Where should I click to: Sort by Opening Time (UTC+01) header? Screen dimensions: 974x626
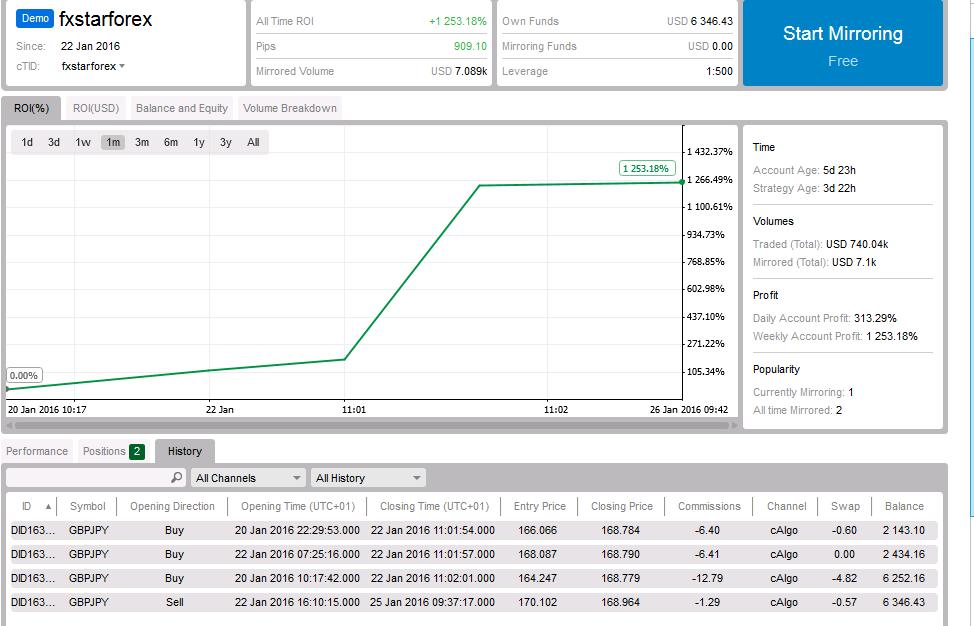(298, 506)
